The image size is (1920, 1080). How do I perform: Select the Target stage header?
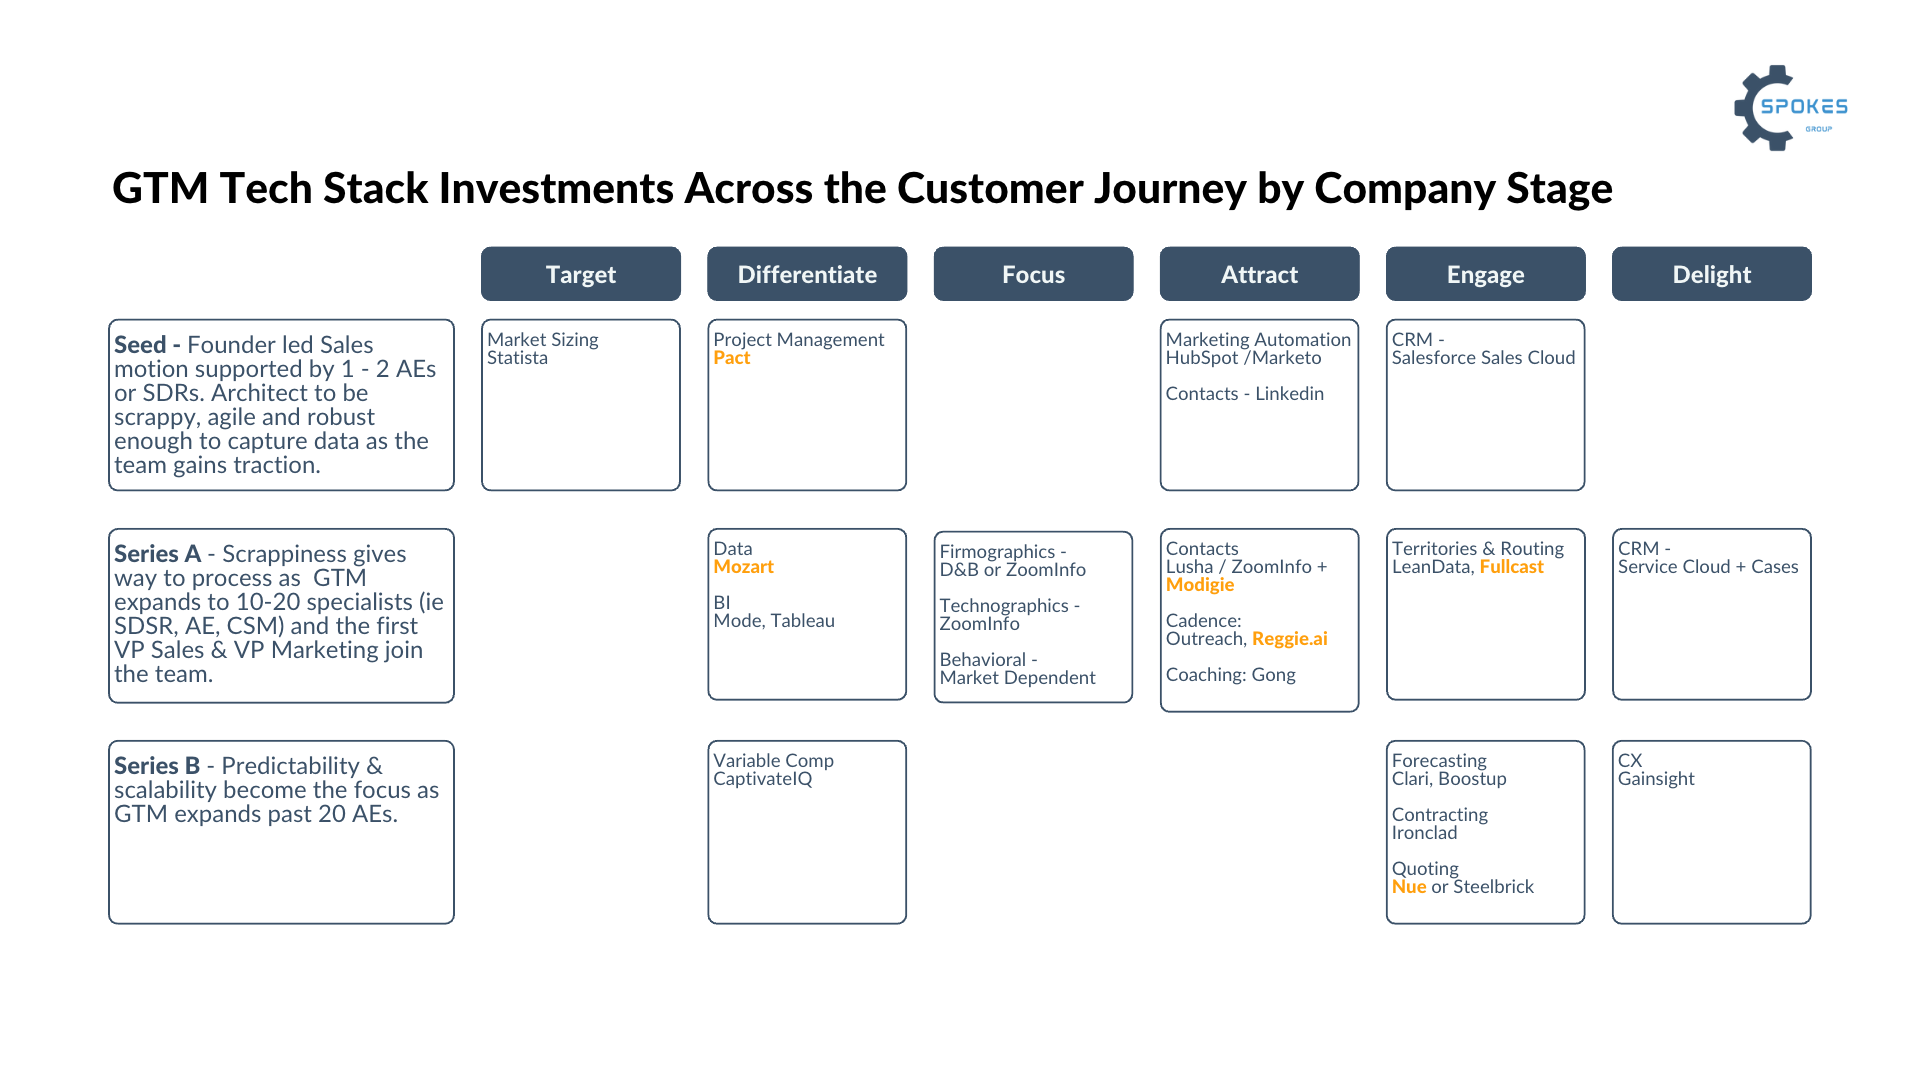click(x=580, y=274)
